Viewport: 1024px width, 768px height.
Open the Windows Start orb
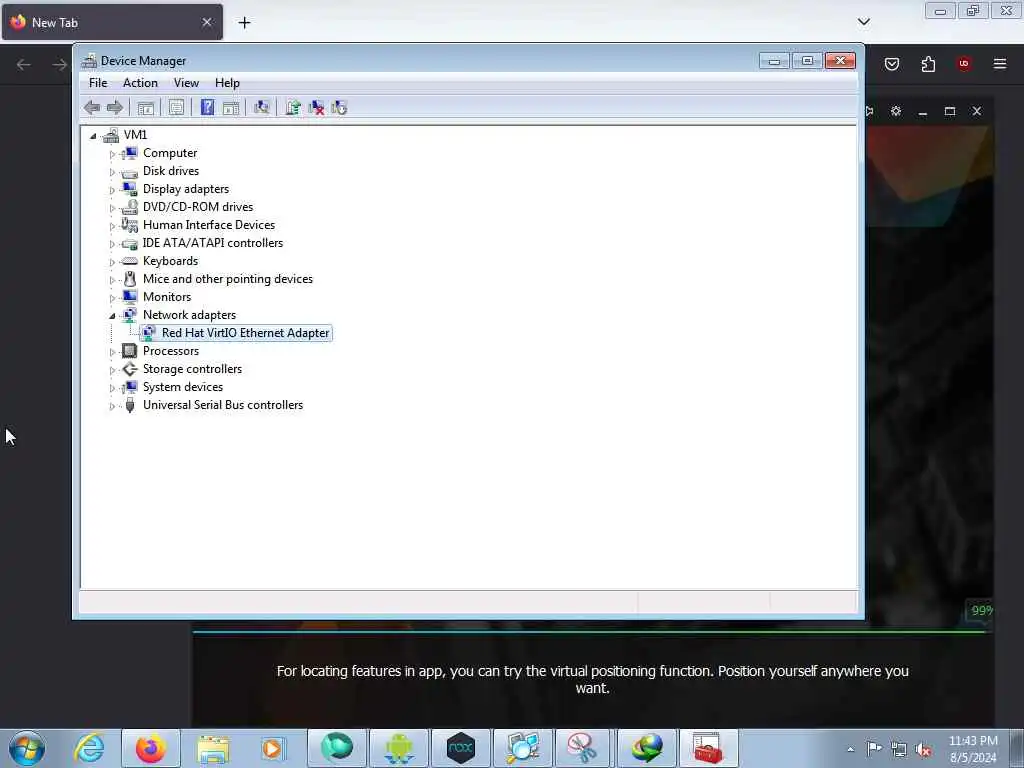(27, 748)
